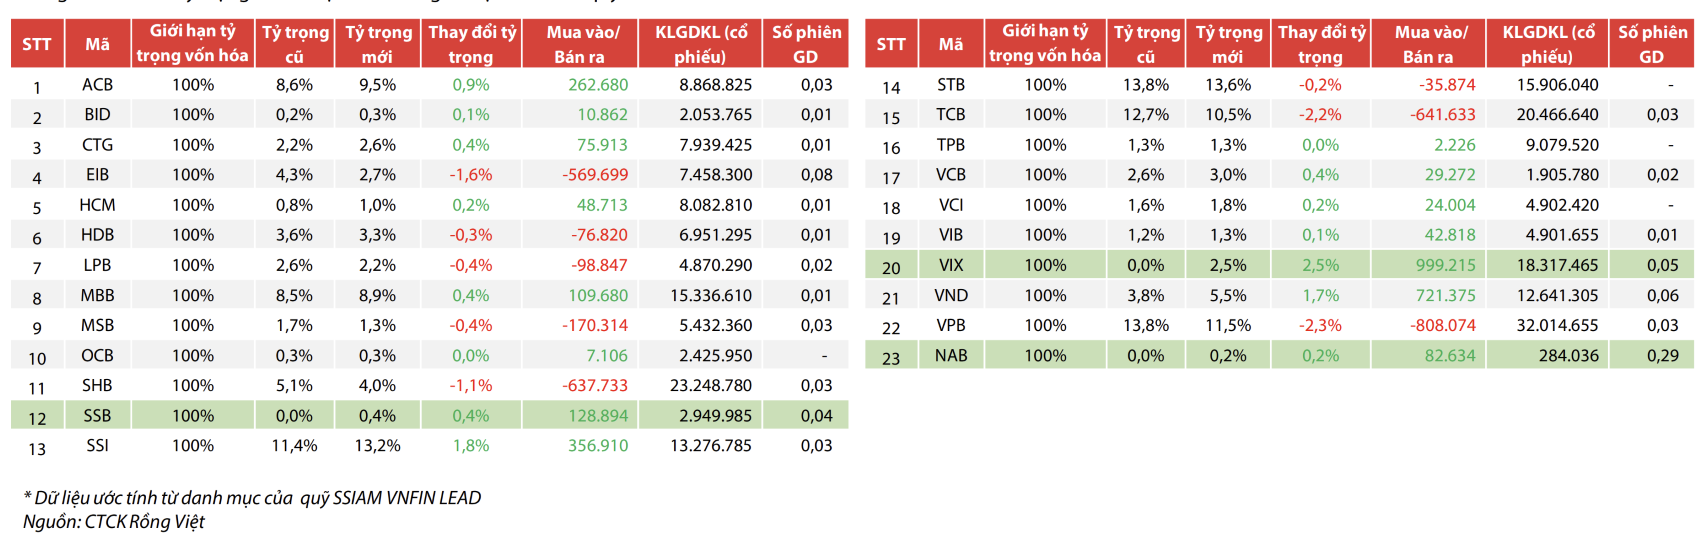The height and width of the screenshot is (544, 1700).
Task: Select the right table Số phiên GD header
Action: click(x=1652, y=44)
